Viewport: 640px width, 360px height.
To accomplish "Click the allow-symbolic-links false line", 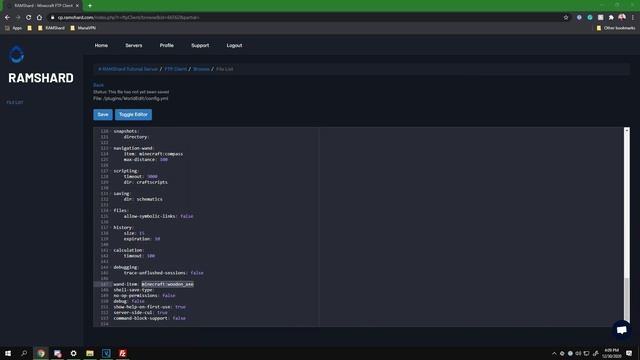I will pyautogui.click(x=158, y=216).
